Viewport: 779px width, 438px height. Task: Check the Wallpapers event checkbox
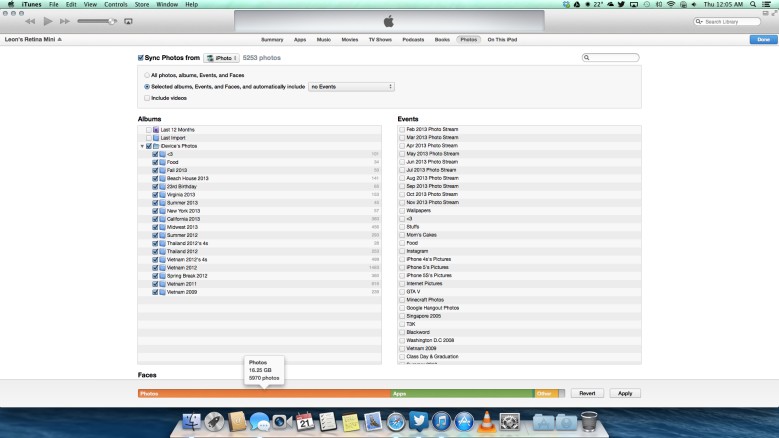coord(402,211)
